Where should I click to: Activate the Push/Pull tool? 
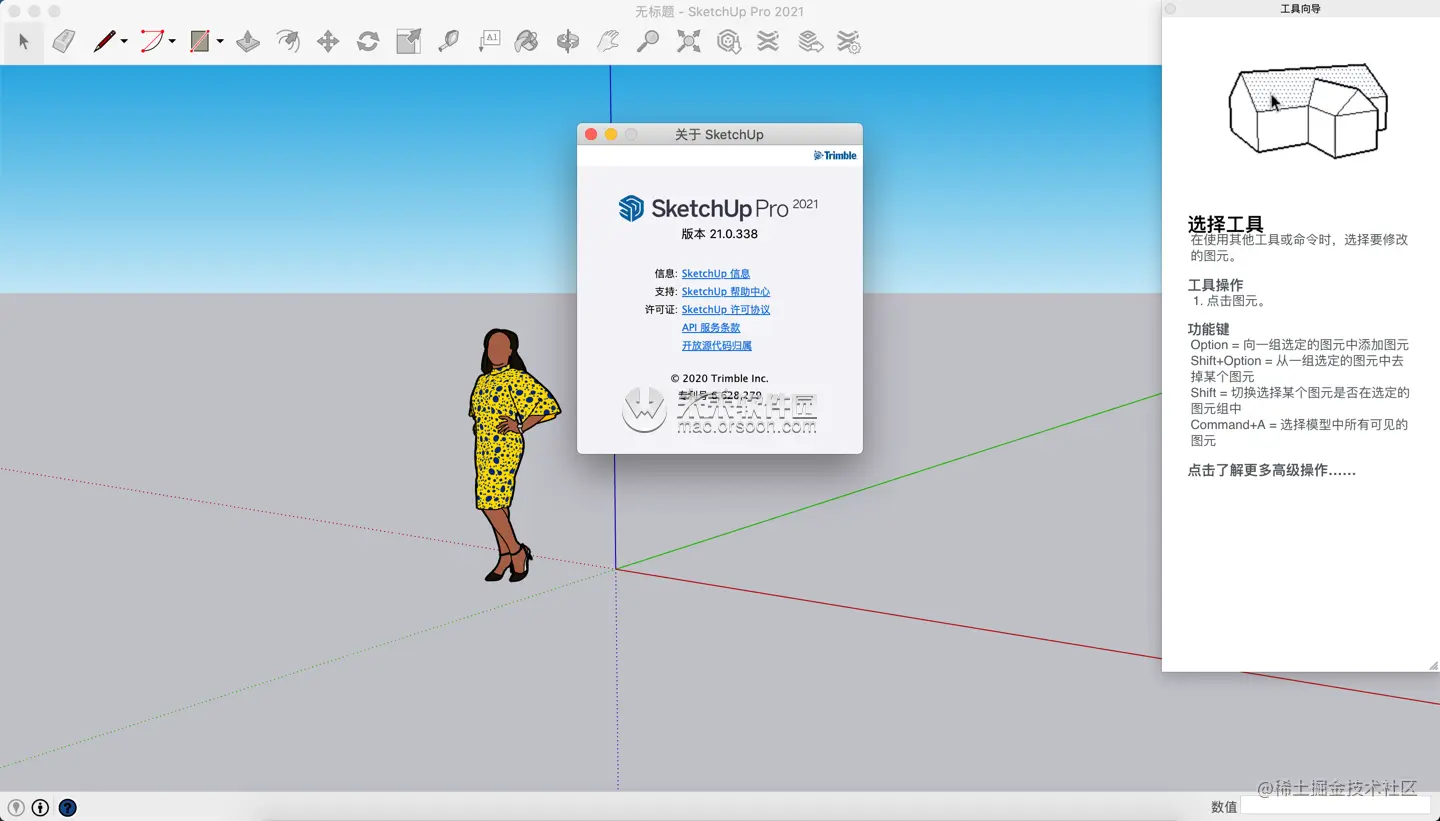tap(248, 41)
